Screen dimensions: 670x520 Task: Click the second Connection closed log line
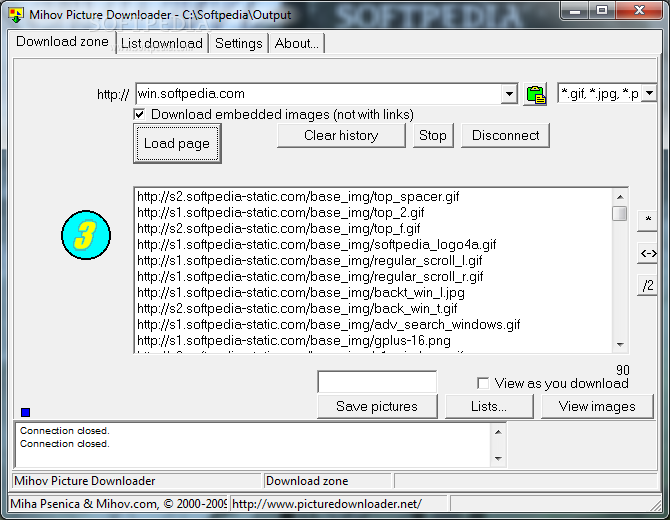(65, 444)
